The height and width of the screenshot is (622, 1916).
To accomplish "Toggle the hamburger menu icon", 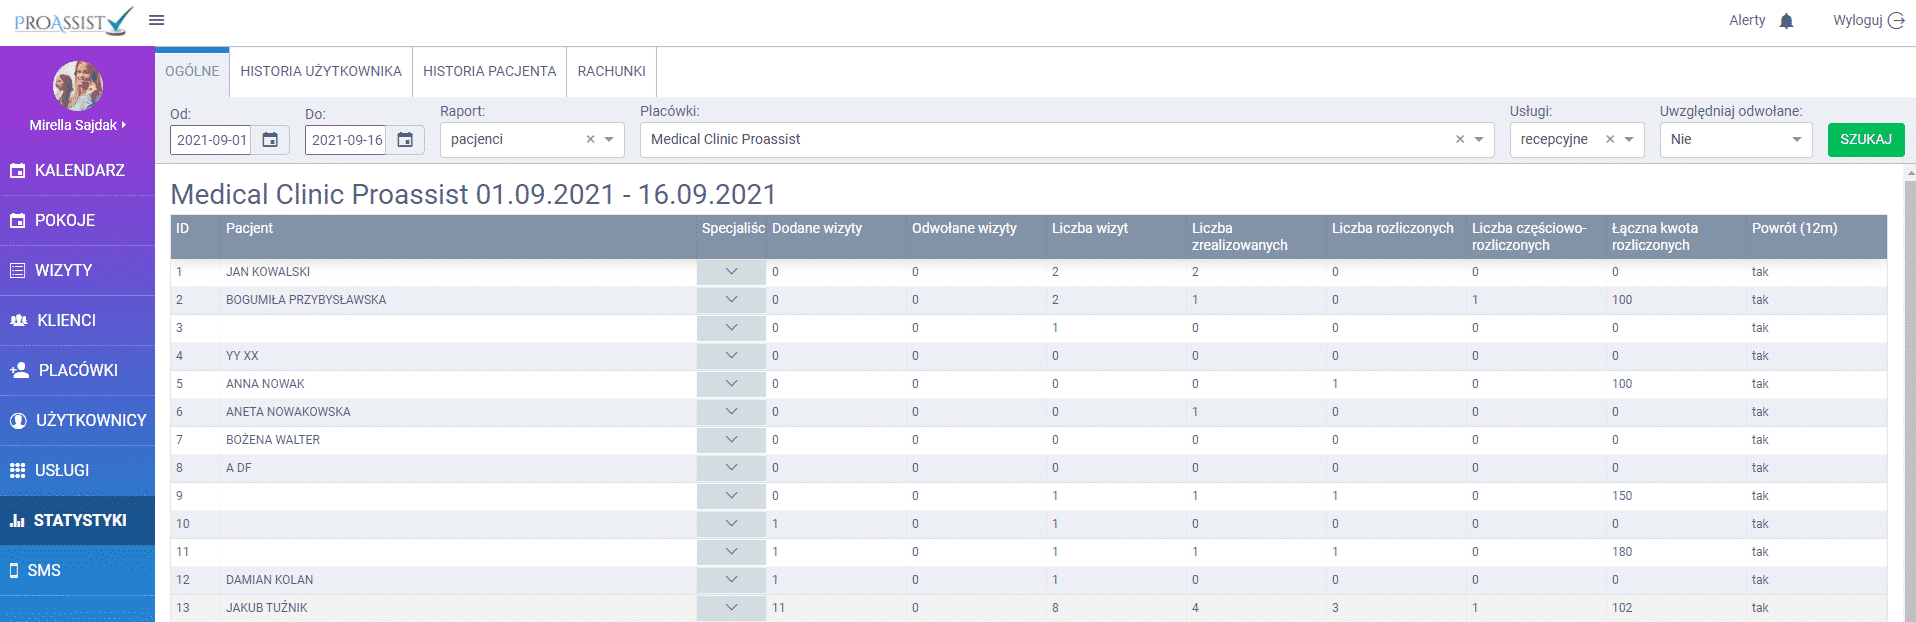I will pos(156,20).
